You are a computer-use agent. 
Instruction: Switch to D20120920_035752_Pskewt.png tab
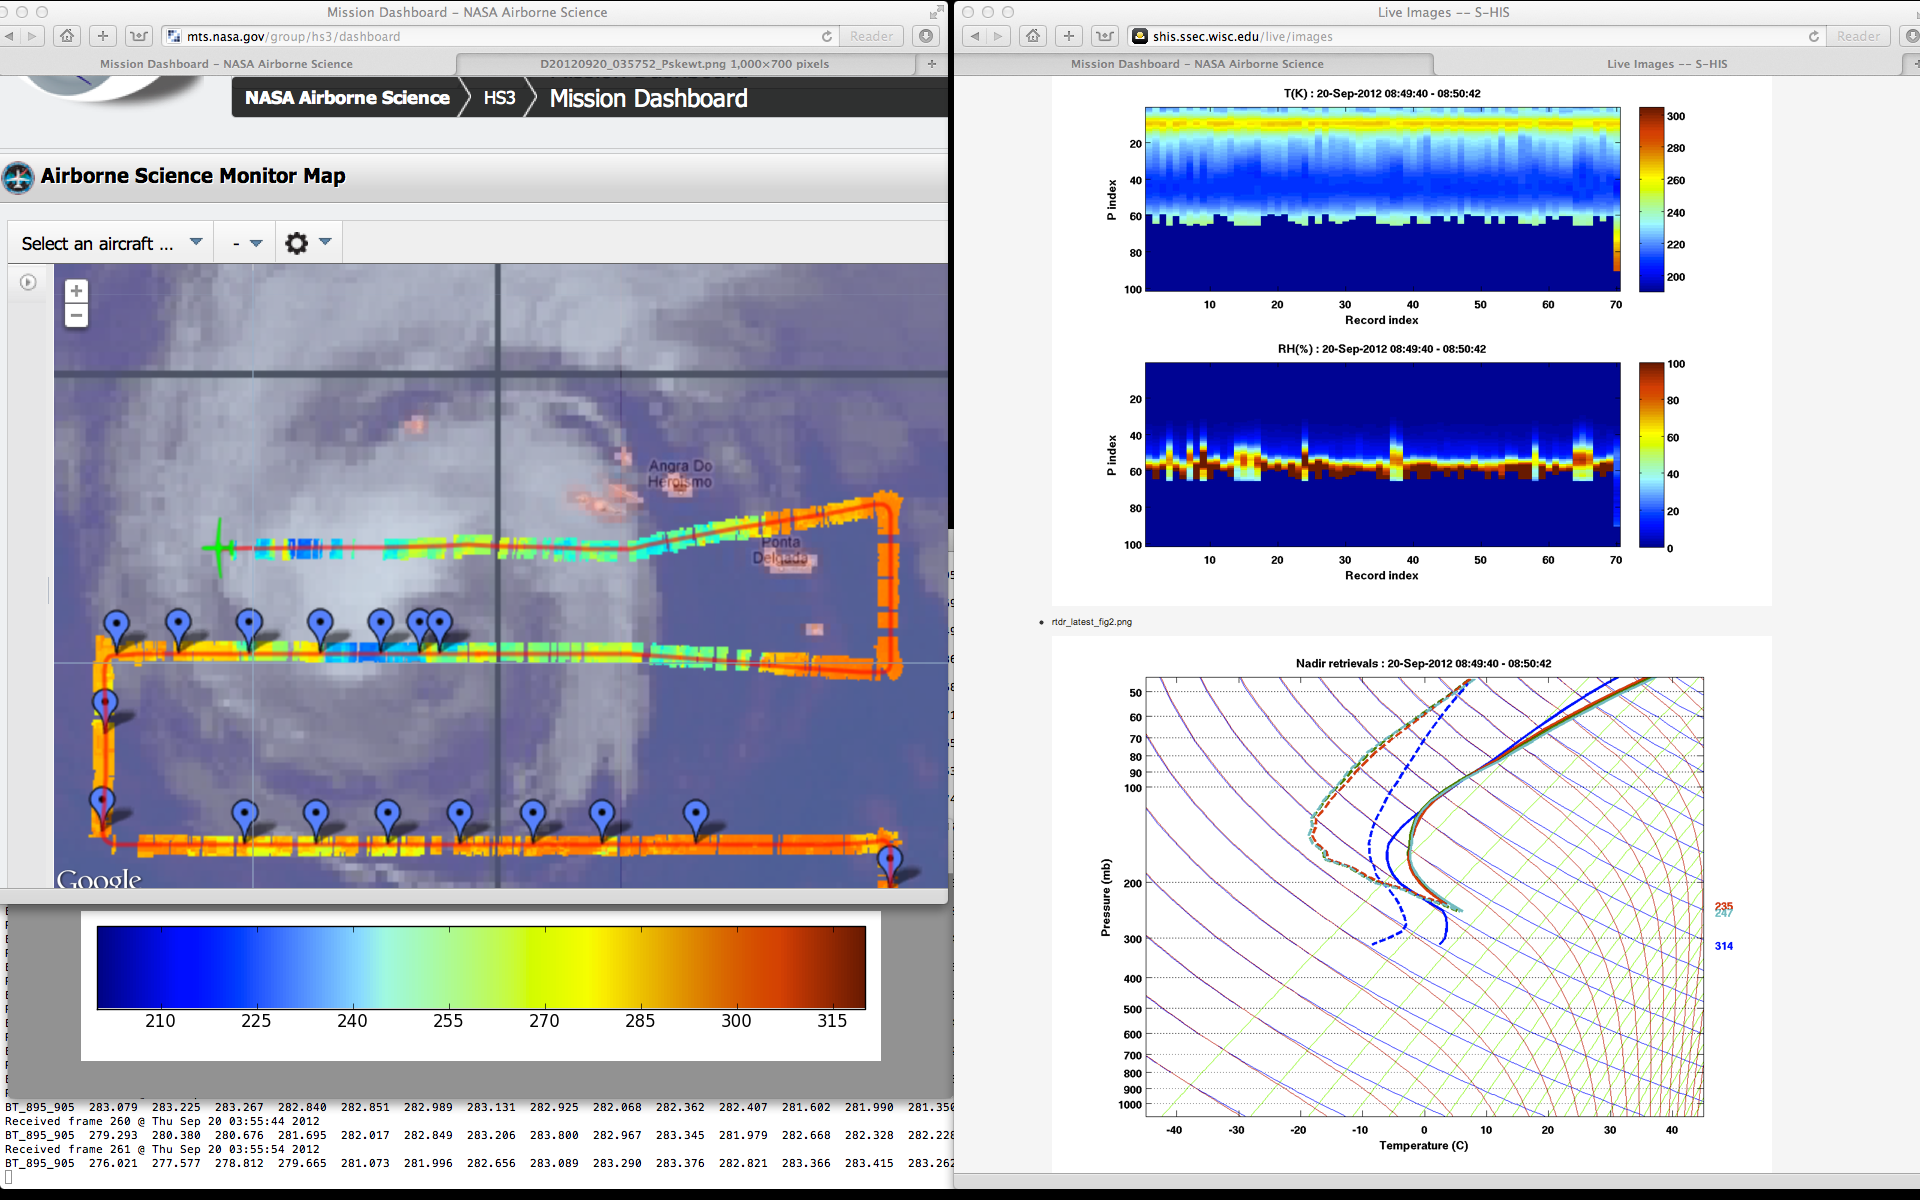point(684,64)
